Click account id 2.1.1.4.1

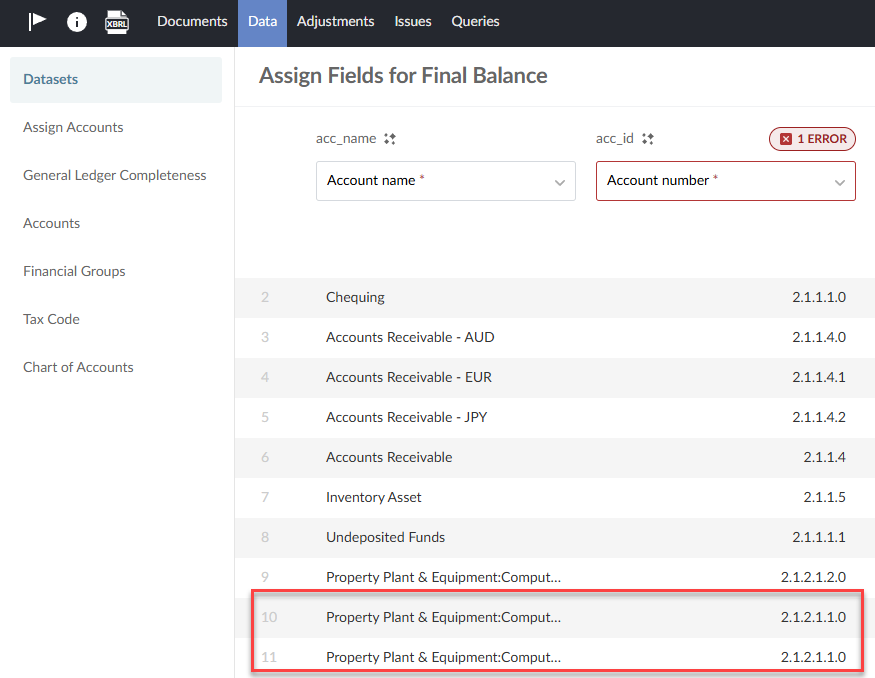coord(819,378)
